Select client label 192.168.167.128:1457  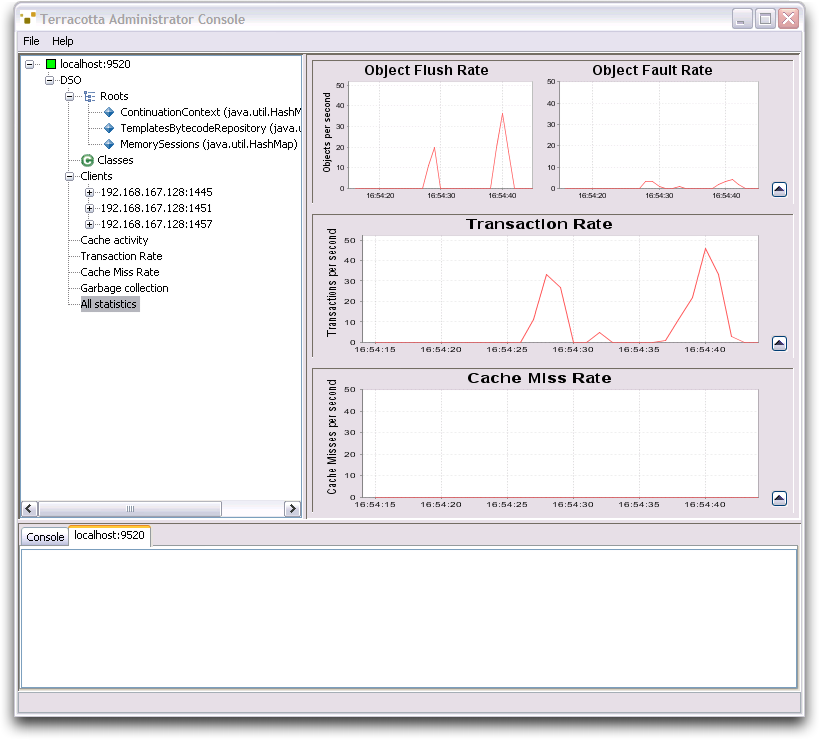[x=156, y=225]
